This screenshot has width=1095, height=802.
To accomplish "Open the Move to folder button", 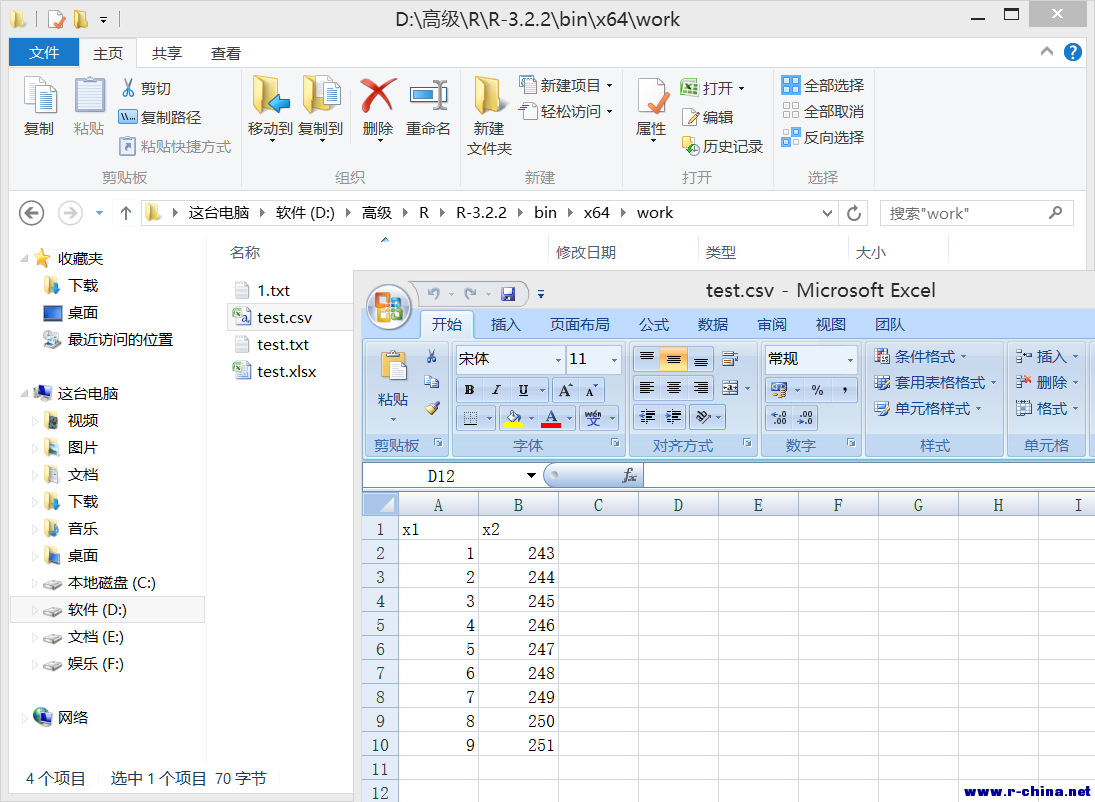I will [x=270, y=107].
